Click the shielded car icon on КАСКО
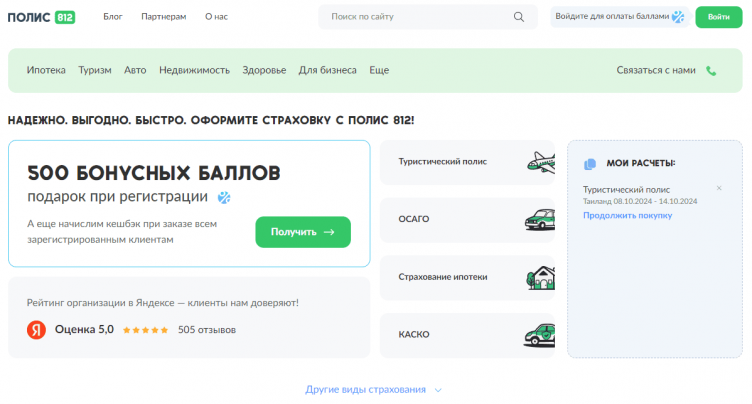Screen dimensions: 752x404 coord(540,335)
